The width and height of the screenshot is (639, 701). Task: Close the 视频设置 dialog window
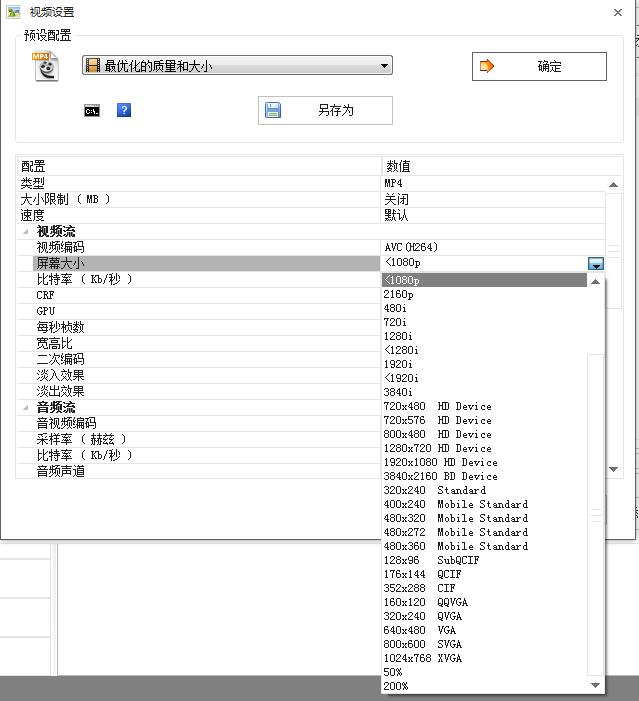click(617, 12)
